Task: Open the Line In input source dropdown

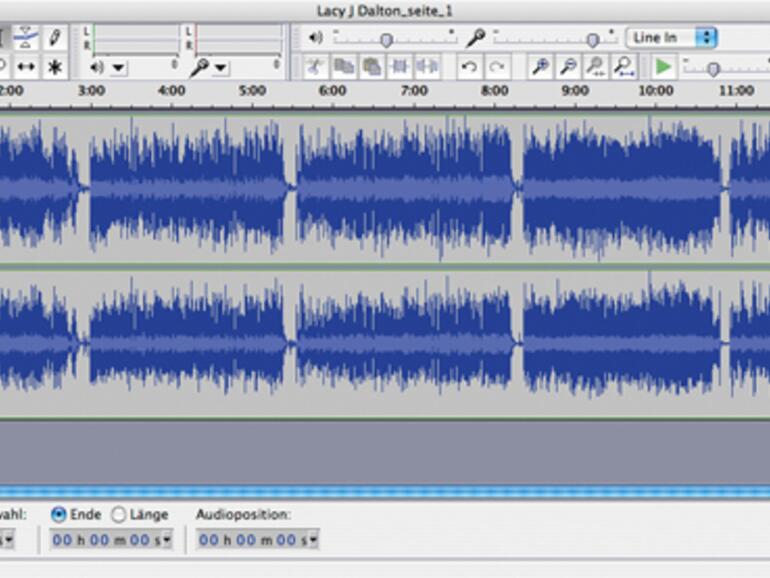Action: pos(672,37)
